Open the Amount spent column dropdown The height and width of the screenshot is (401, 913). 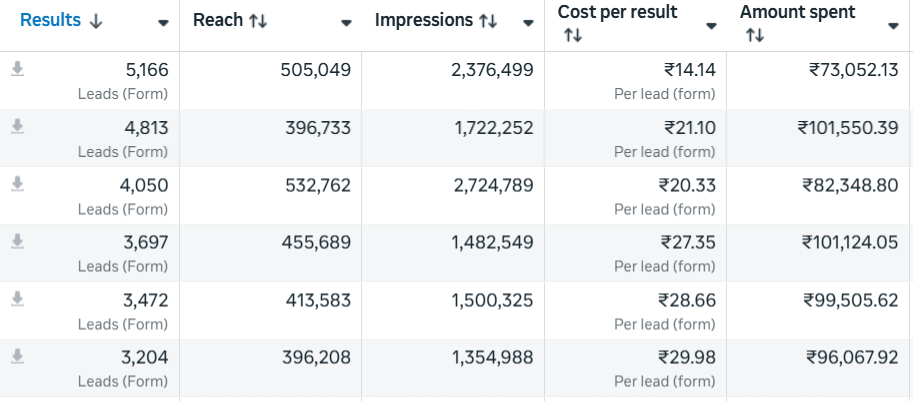click(x=893, y=25)
